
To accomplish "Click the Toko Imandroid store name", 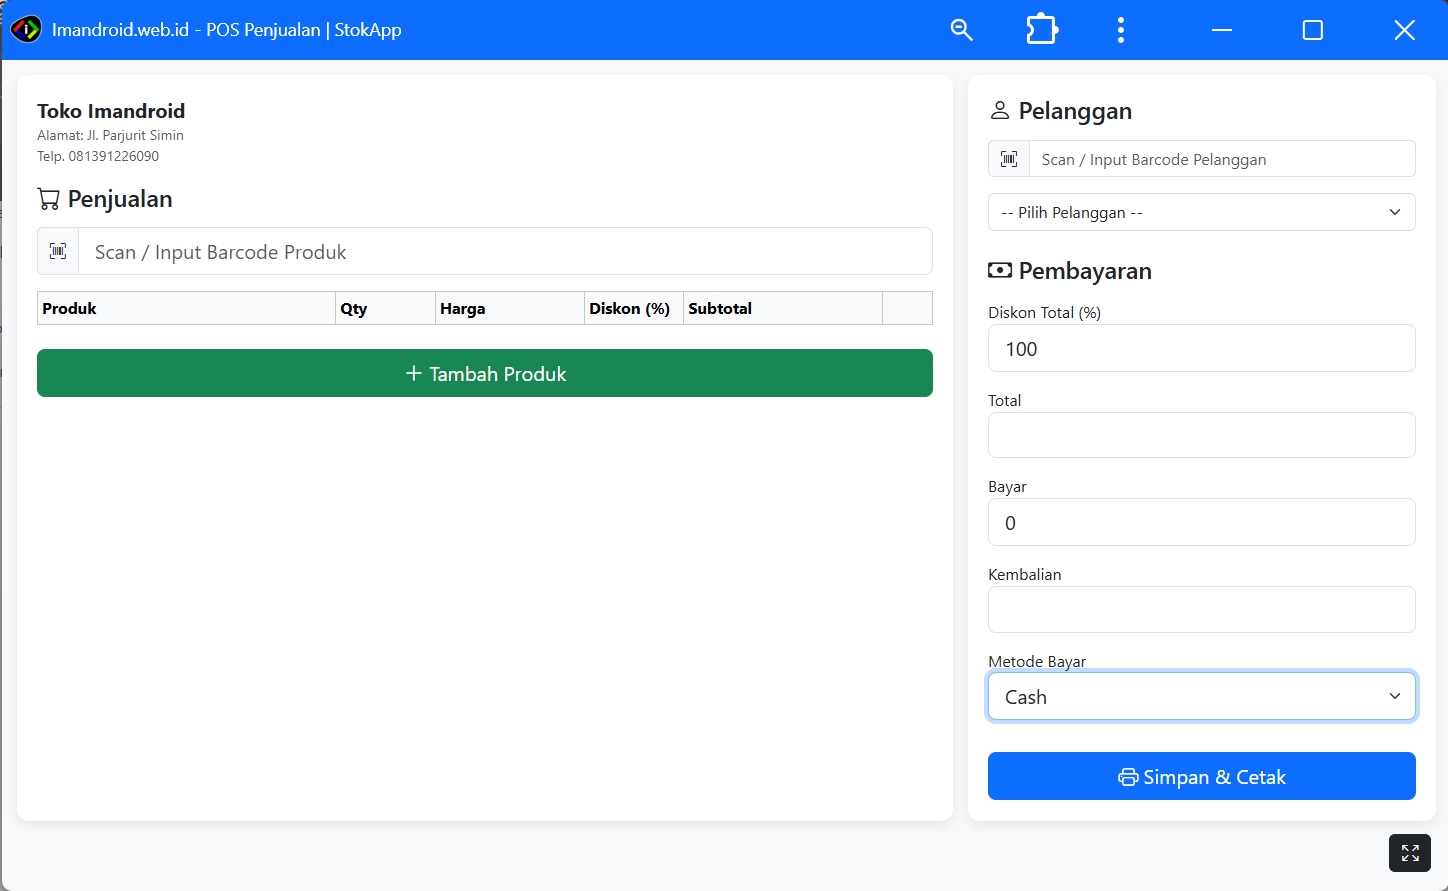I will 111,111.
